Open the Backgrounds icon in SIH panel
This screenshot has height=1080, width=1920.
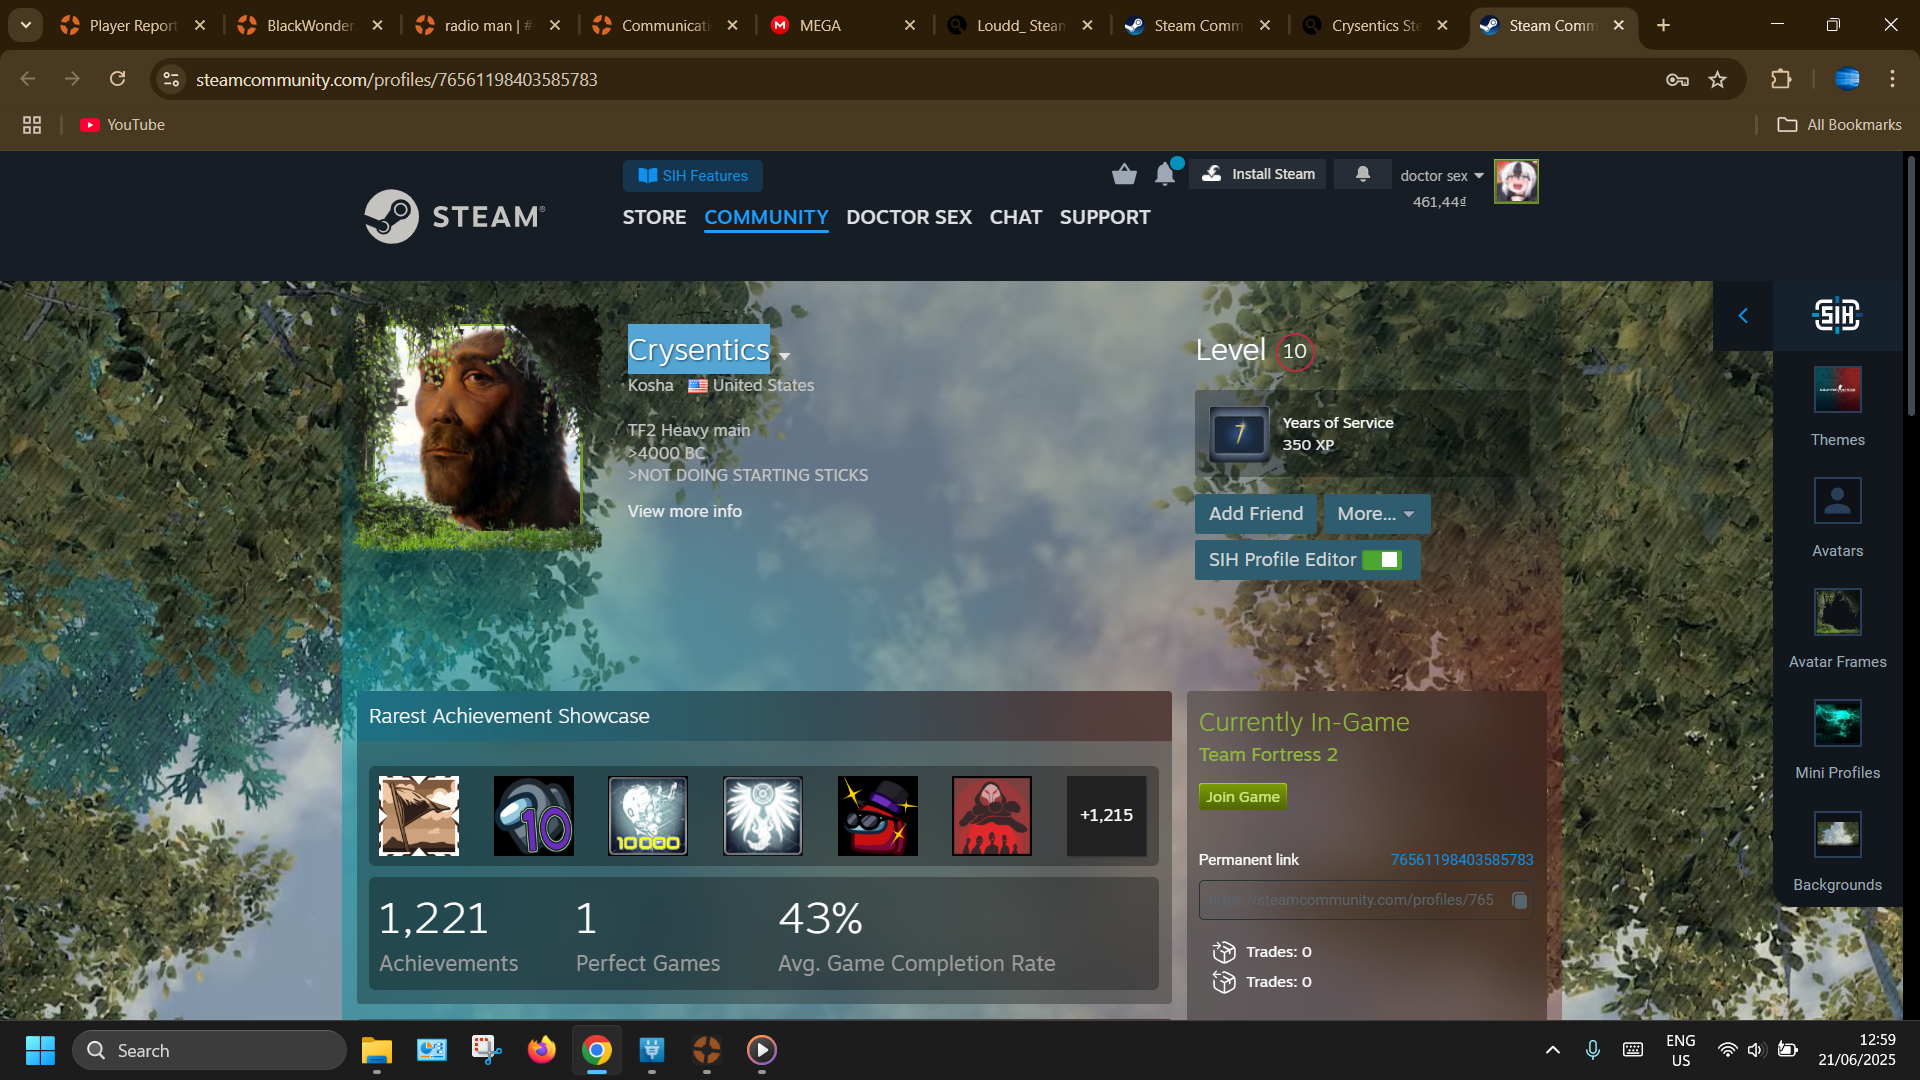1837,835
